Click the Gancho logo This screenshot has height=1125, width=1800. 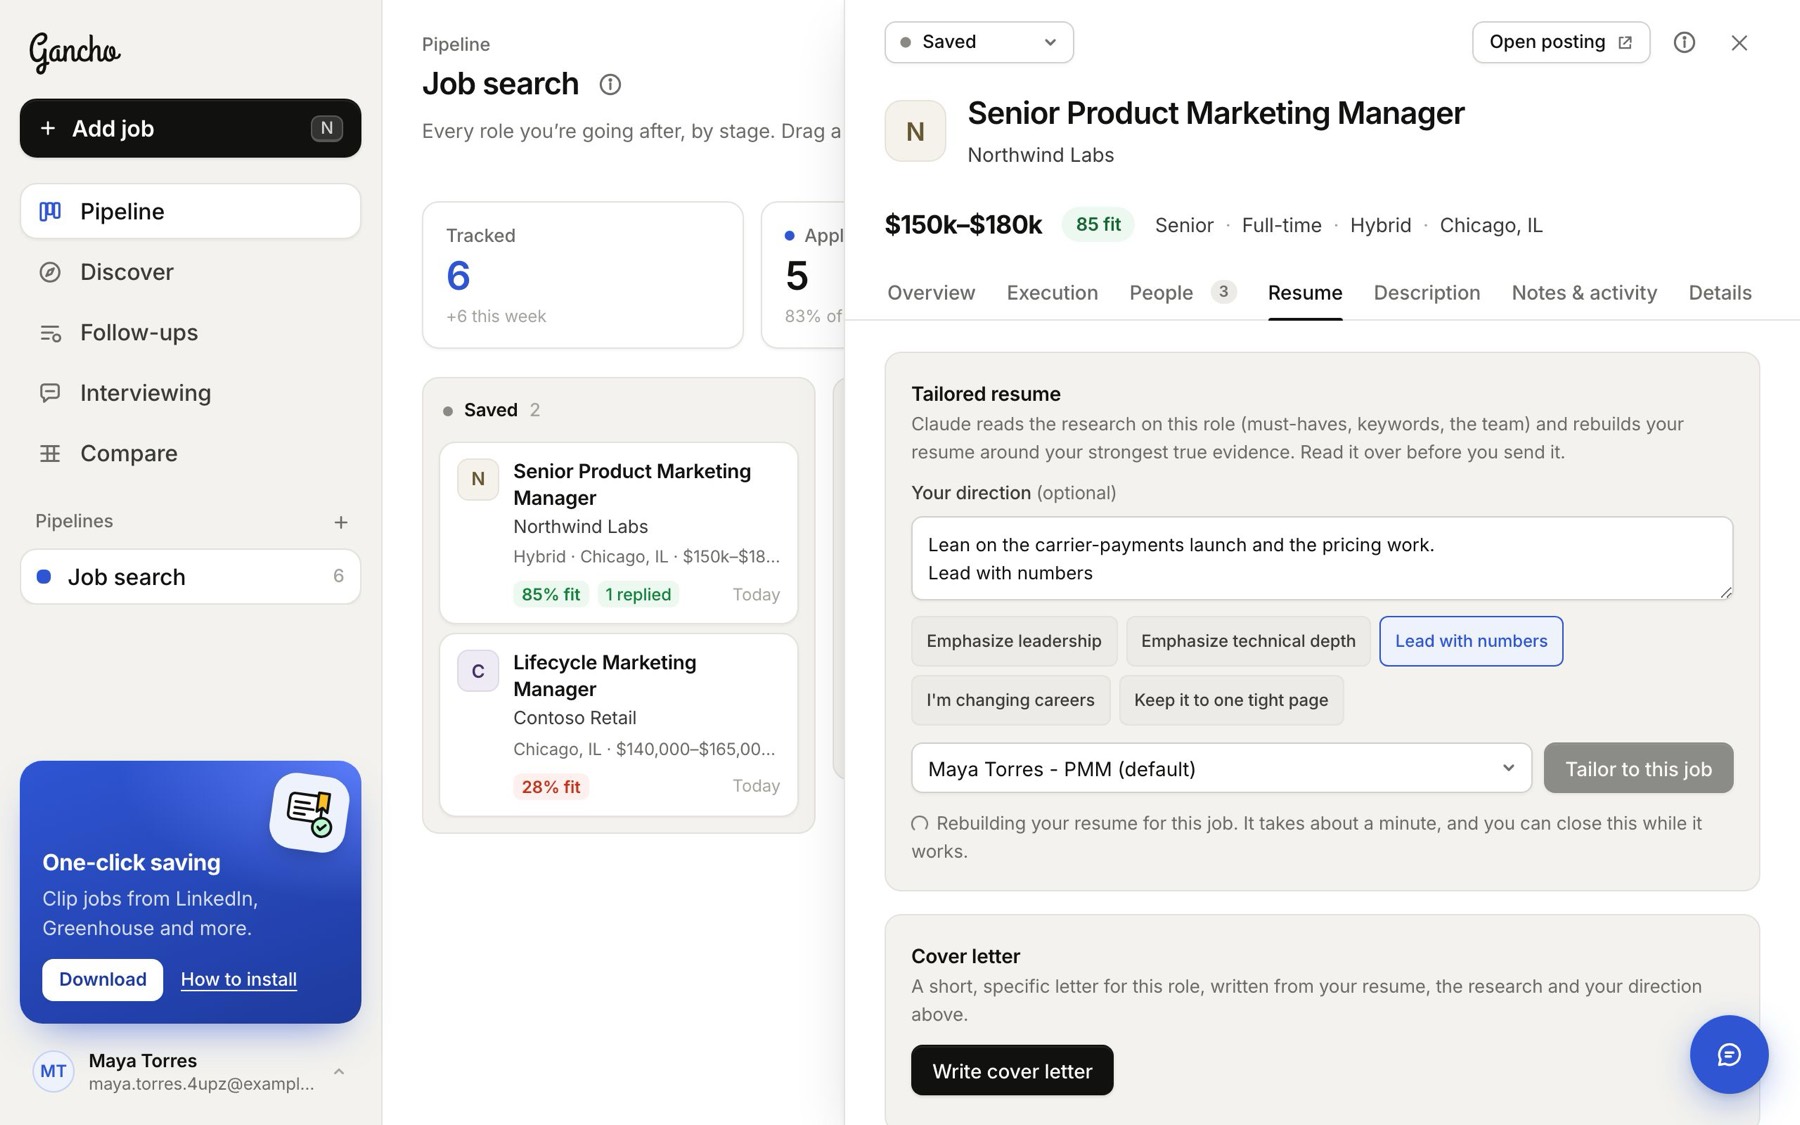click(x=75, y=51)
